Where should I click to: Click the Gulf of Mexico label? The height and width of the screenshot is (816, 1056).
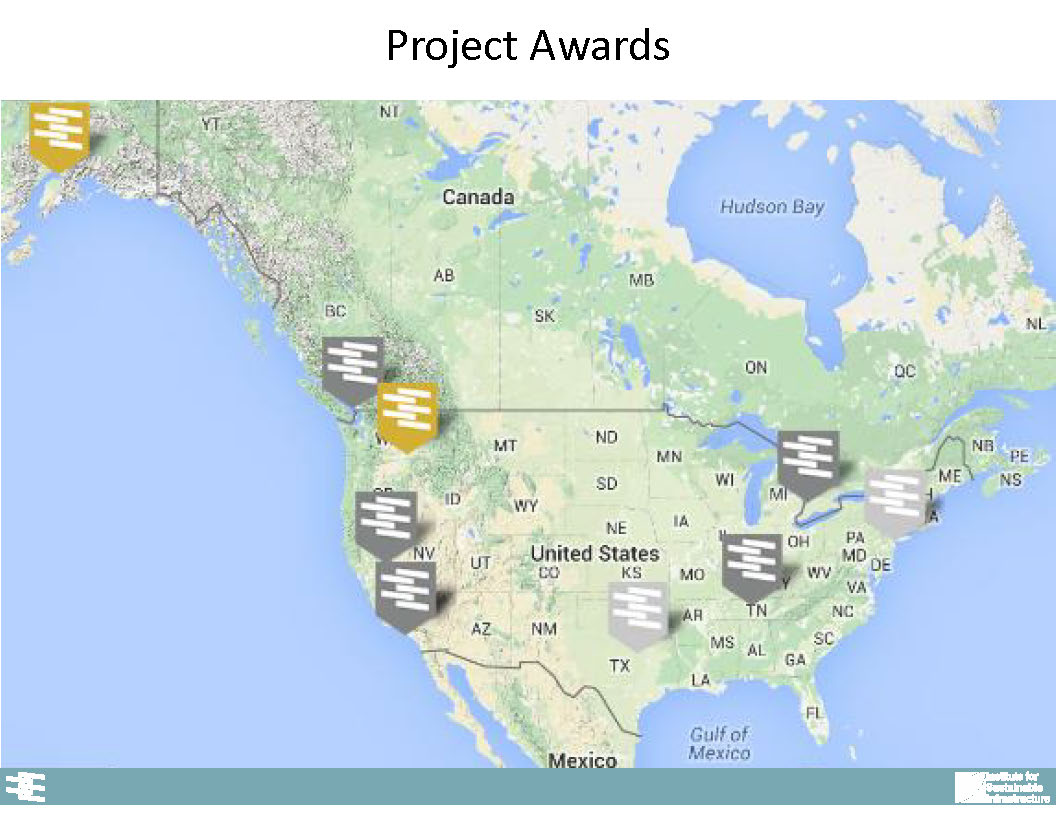(x=719, y=743)
